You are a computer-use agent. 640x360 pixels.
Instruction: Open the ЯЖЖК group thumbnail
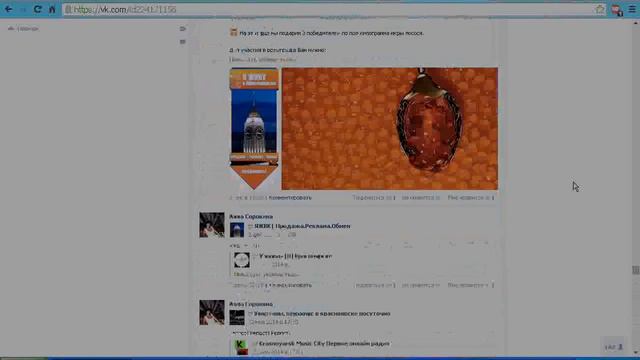point(237,230)
